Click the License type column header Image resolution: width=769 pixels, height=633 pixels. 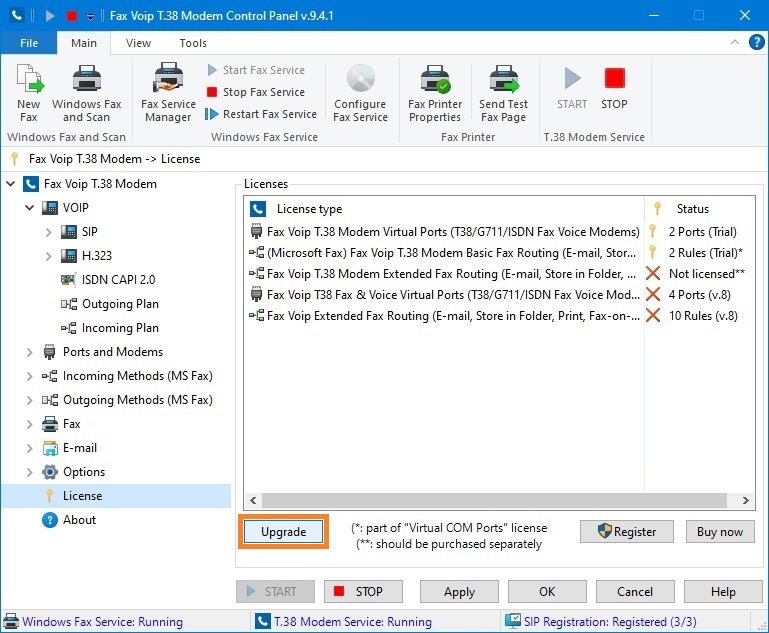[444, 209]
